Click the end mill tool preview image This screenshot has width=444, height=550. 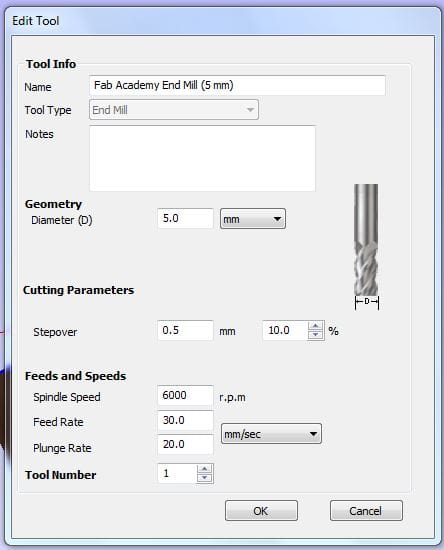(x=366, y=247)
